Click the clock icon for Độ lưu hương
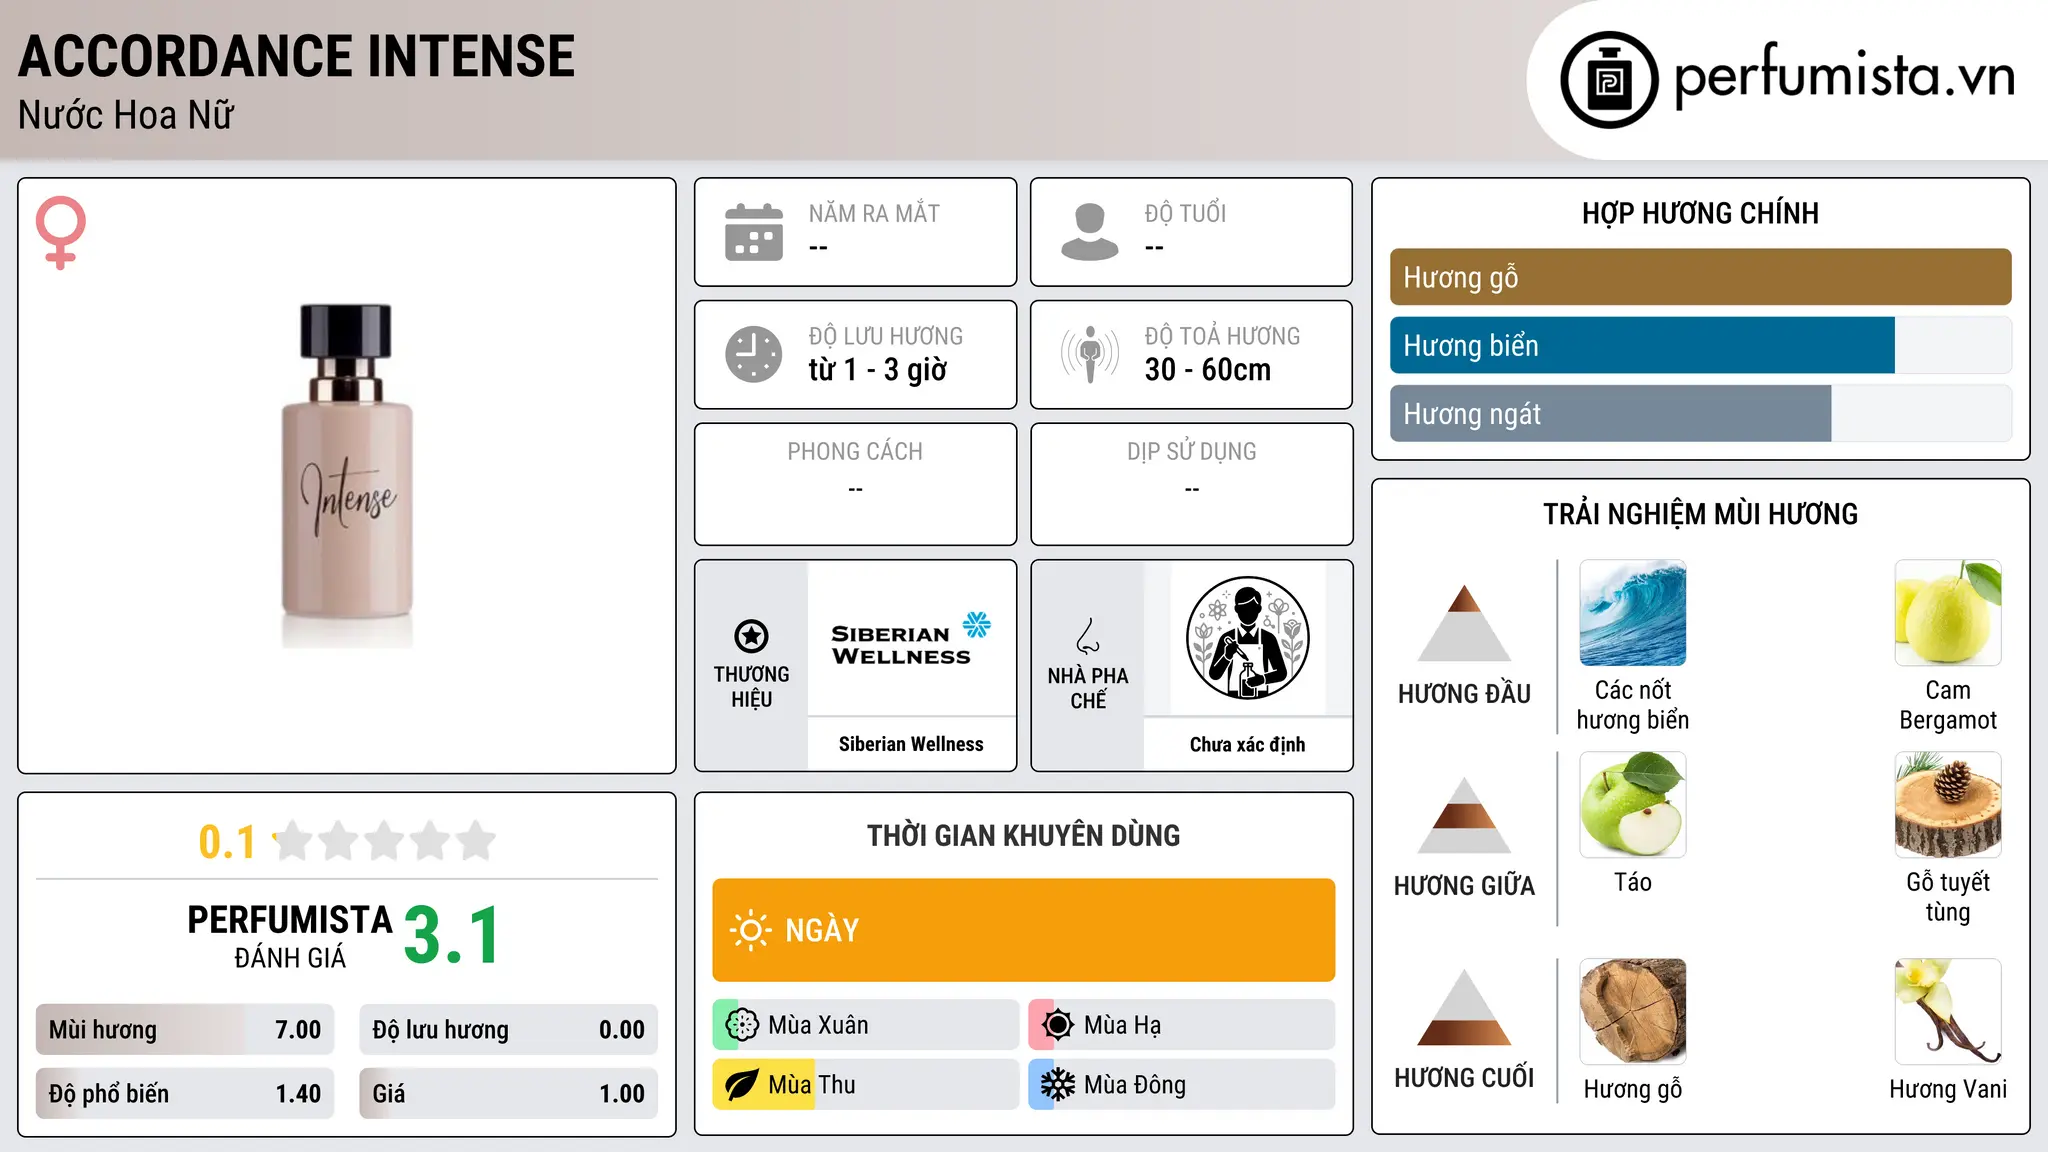This screenshot has height=1152, width=2048. pos(754,354)
